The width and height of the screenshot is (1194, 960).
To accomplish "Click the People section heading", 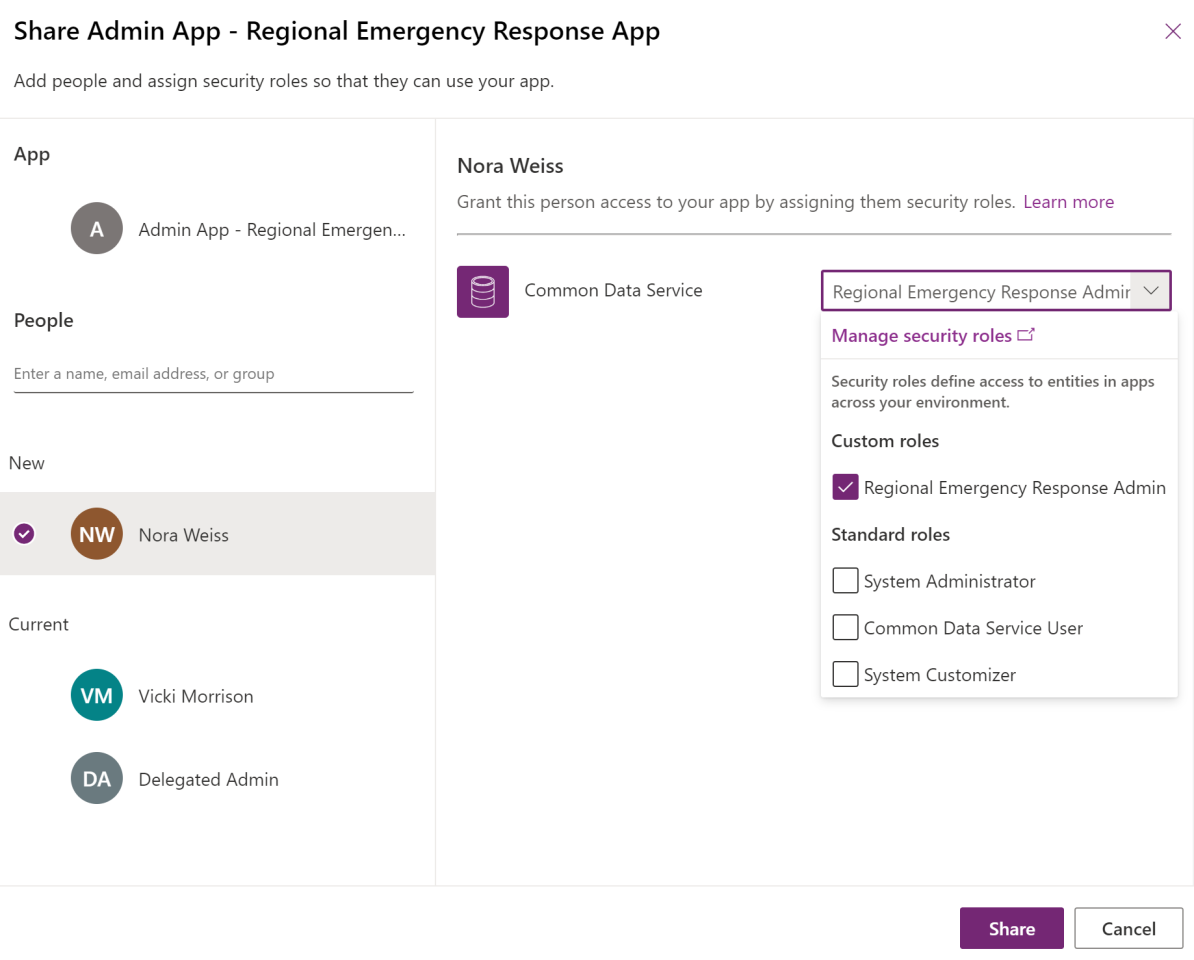I will [x=43, y=321].
